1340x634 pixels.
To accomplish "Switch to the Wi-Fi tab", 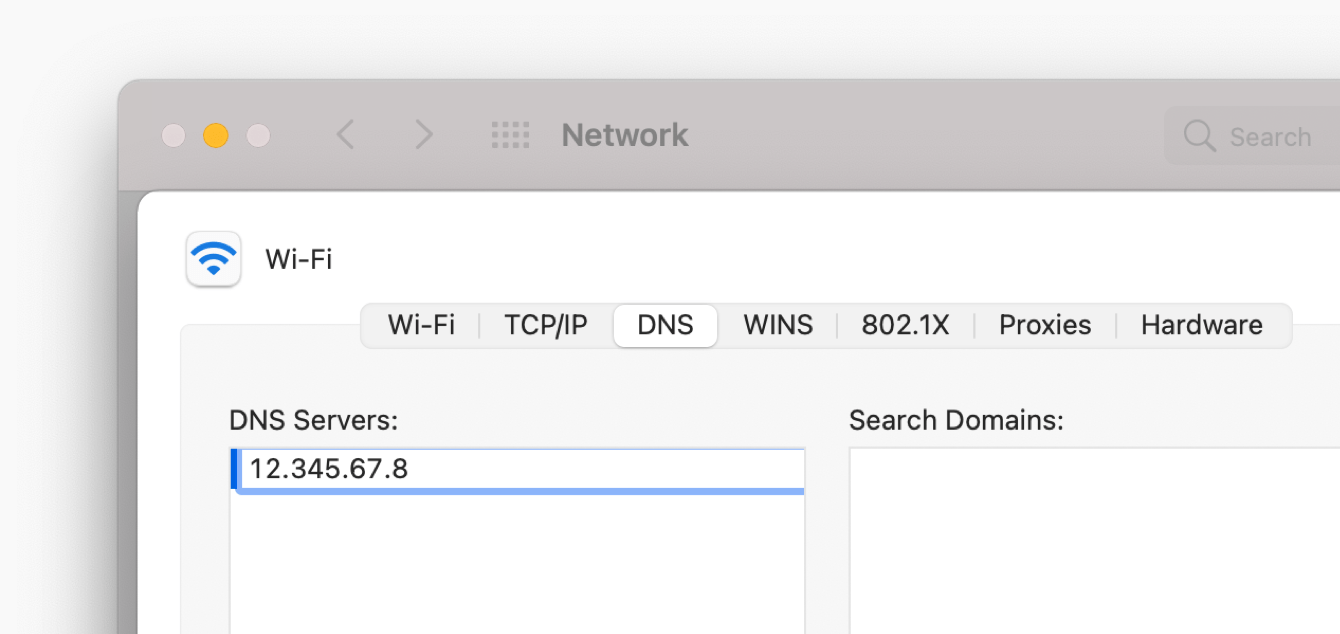I will (421, 325).
